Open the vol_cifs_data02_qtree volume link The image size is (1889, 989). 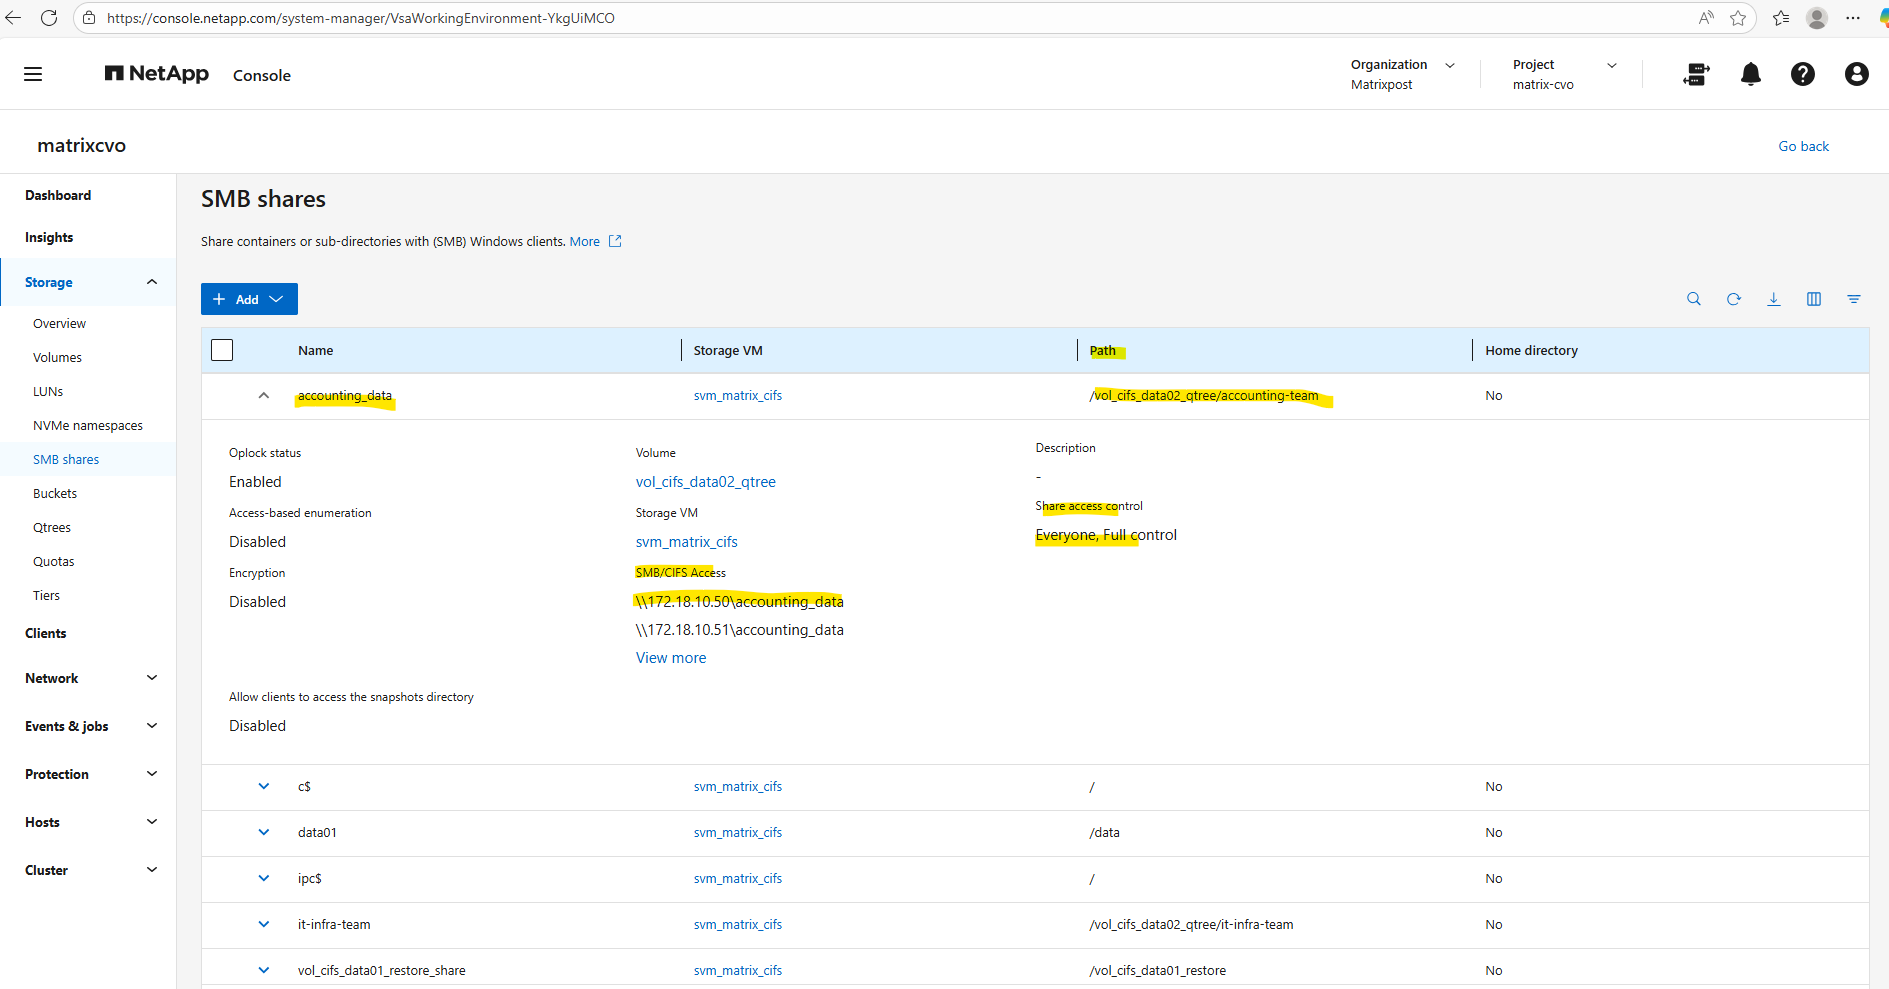click(x=705, y=482)
